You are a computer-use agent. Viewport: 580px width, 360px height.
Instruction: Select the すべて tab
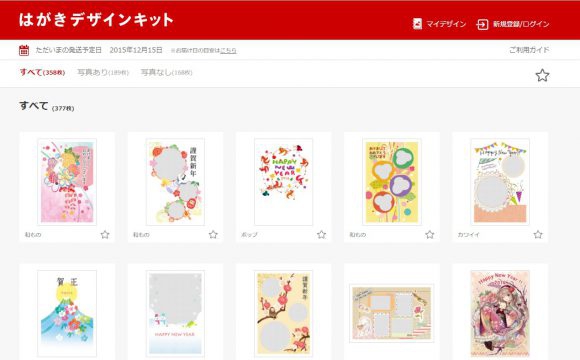[x=42, y=72]
